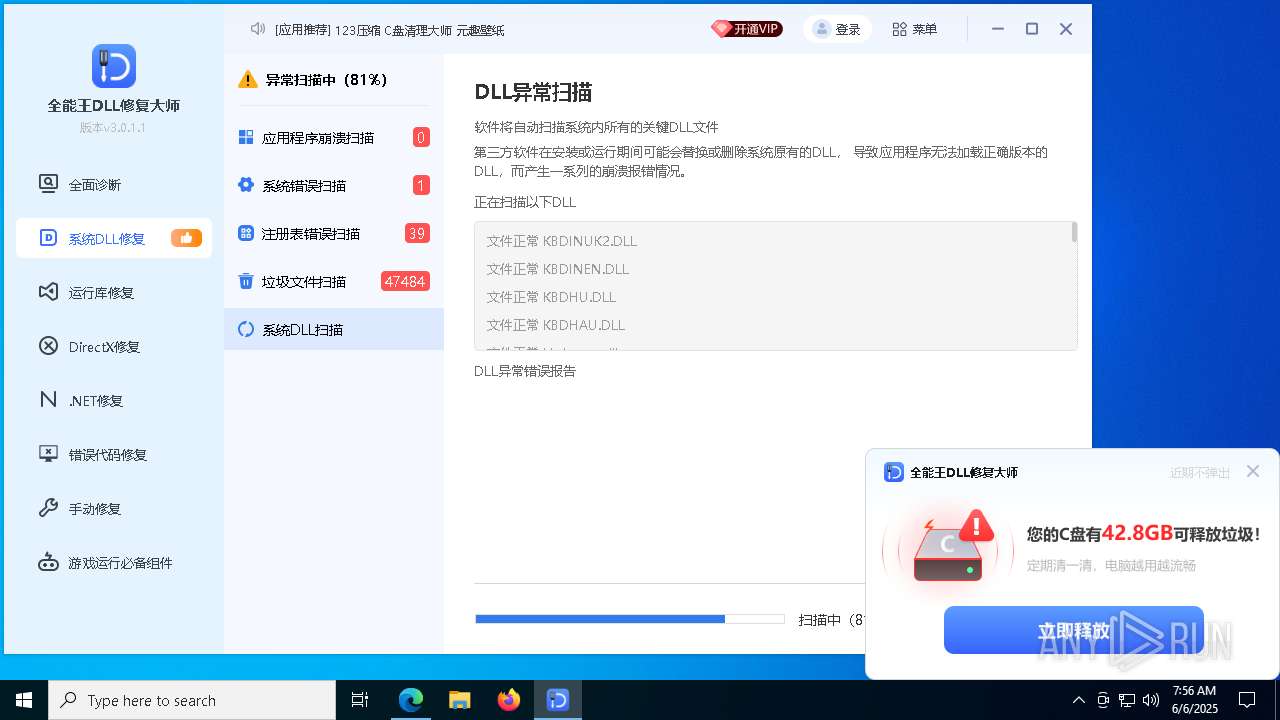Image resolution: width=1280 pixels, height=720 pixels.
Task: Click the thumbs-up badge next to 系统DLL修复
Action: (186, 238)
